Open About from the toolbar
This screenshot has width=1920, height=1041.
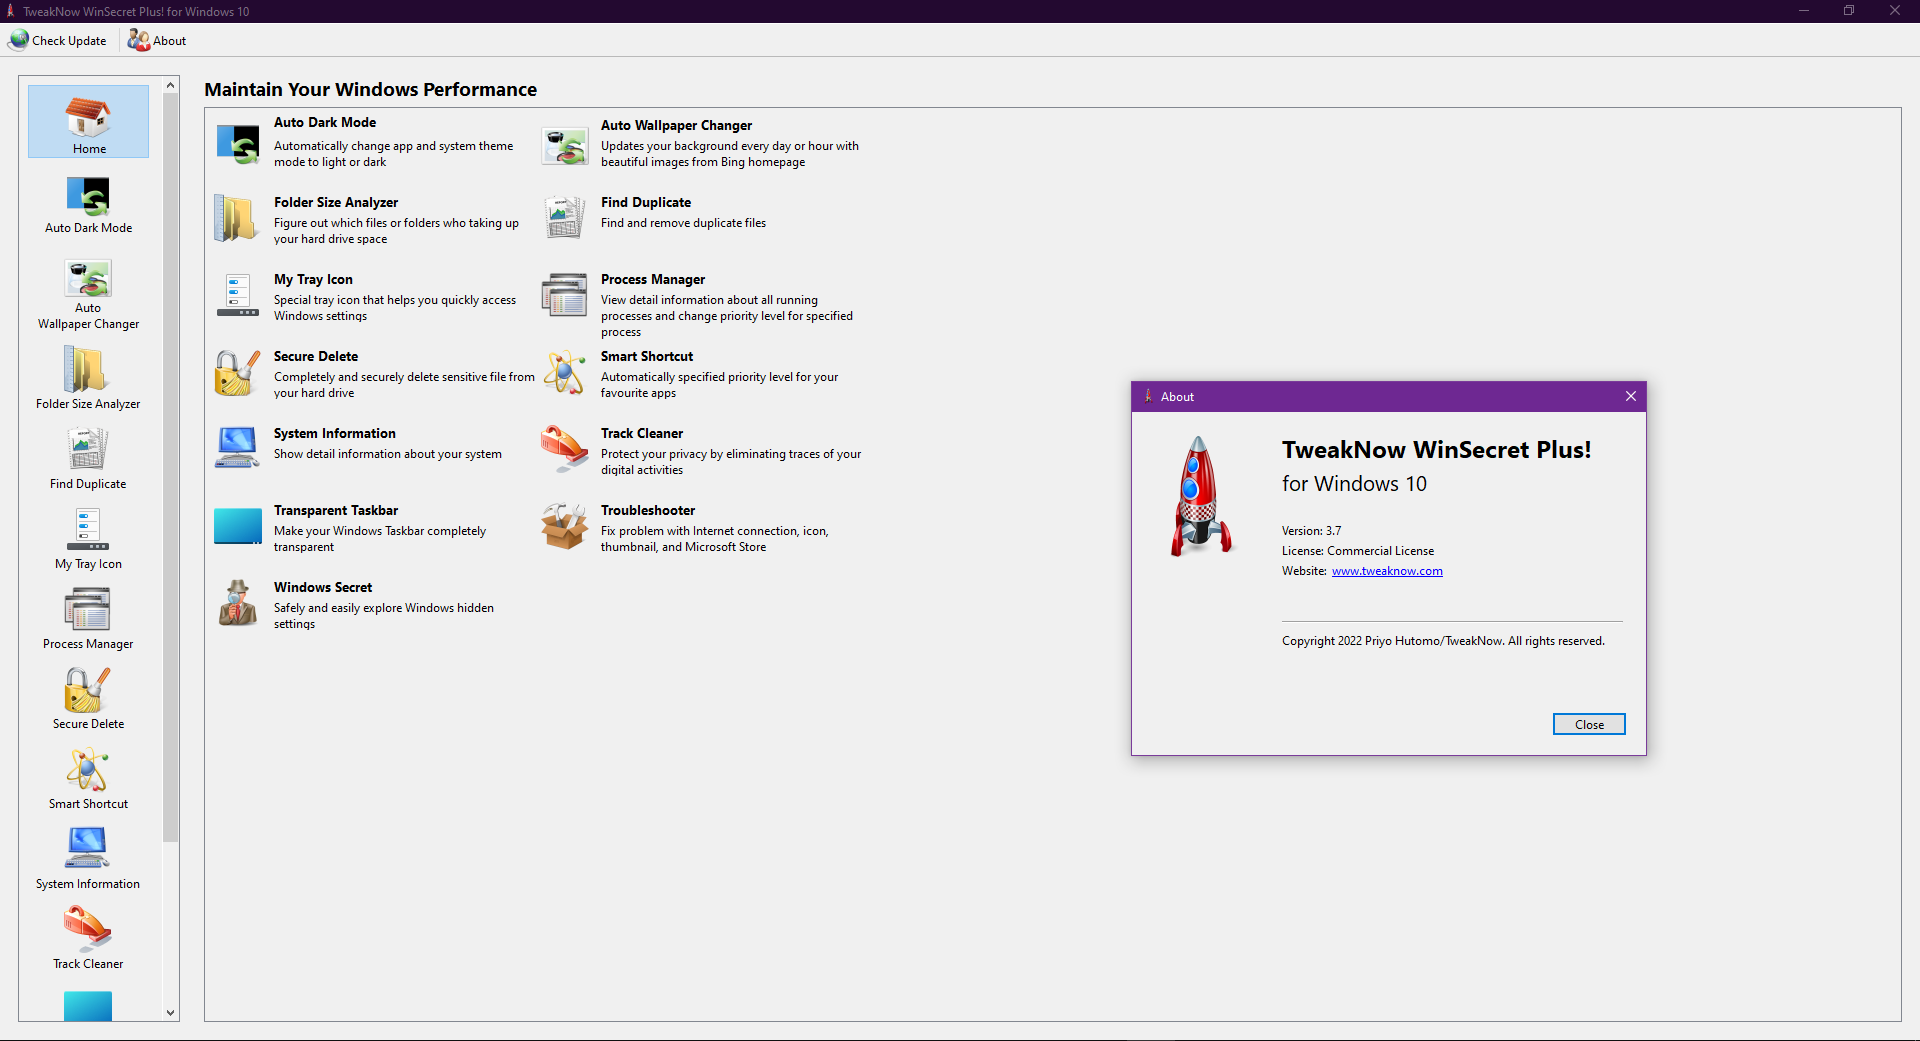click(x=157, y=40)
